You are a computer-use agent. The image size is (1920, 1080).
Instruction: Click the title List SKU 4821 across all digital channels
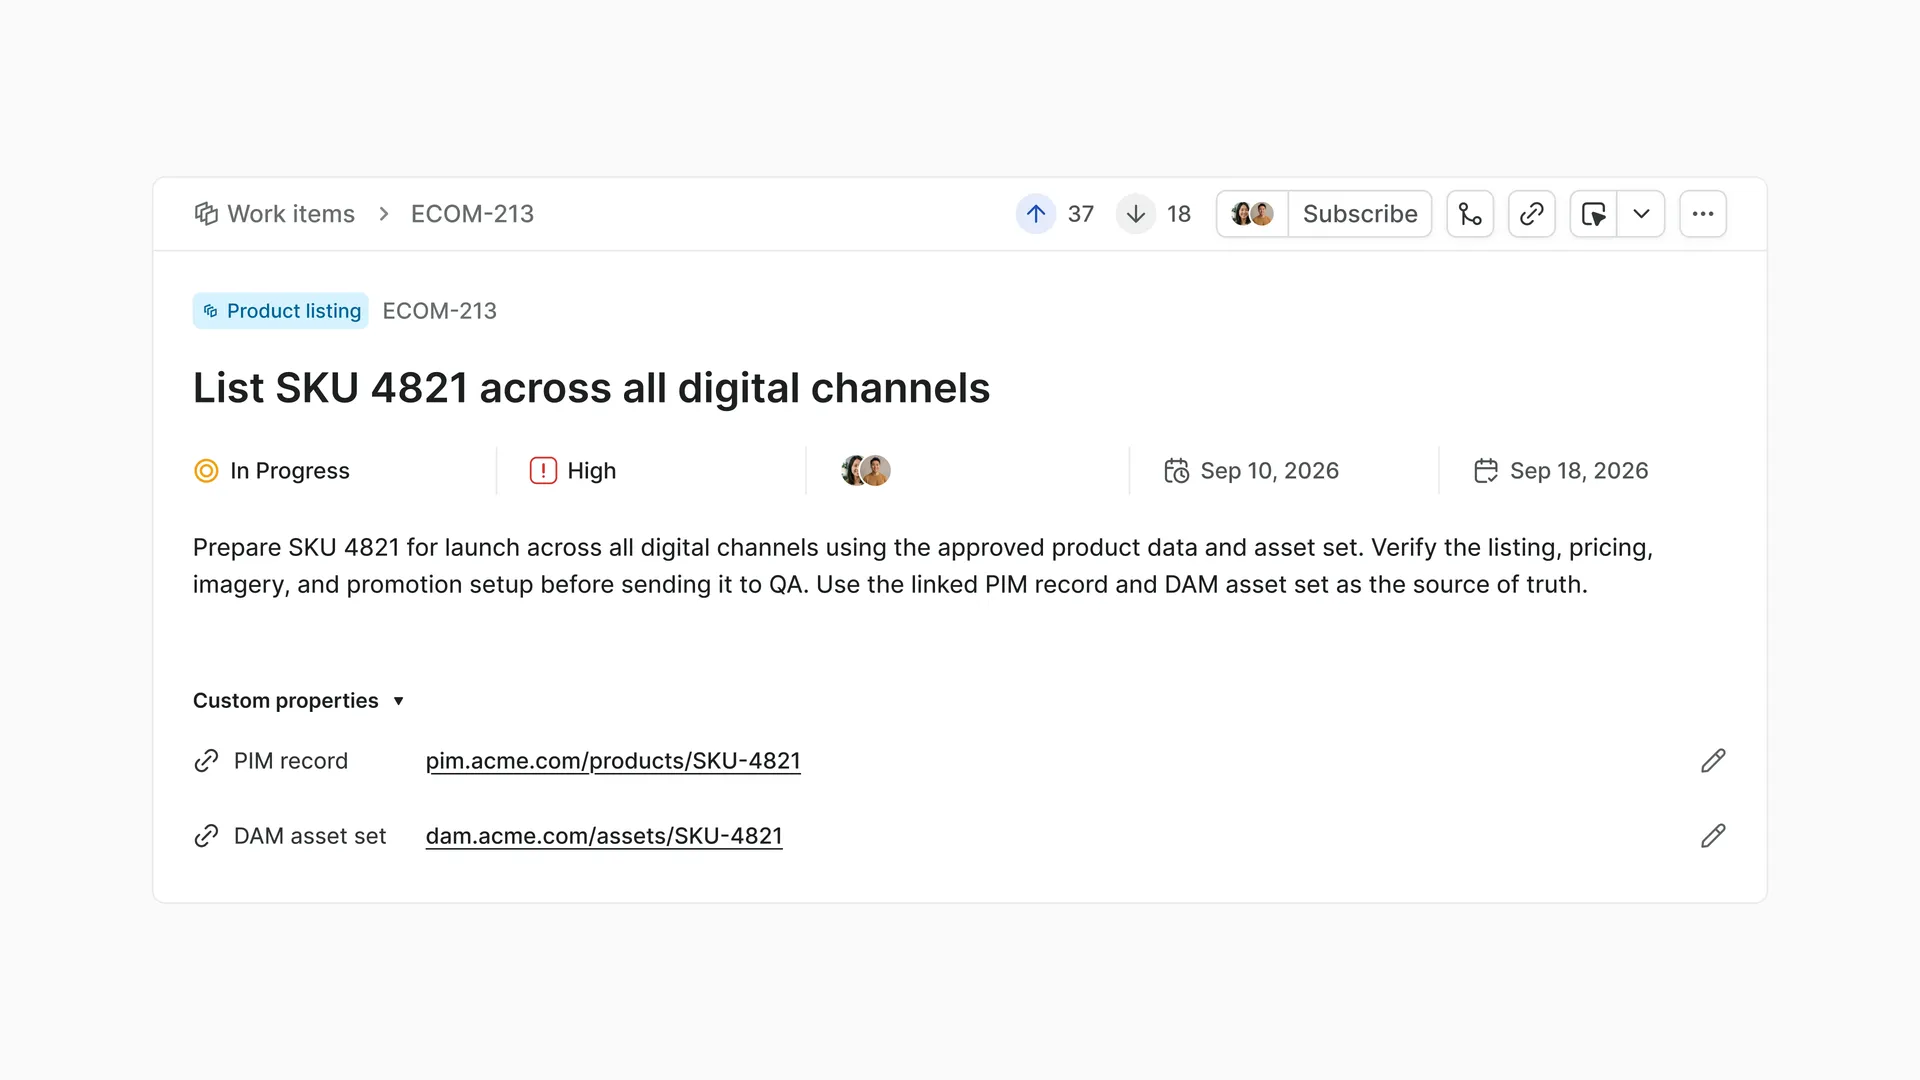(x=592, y=388)
